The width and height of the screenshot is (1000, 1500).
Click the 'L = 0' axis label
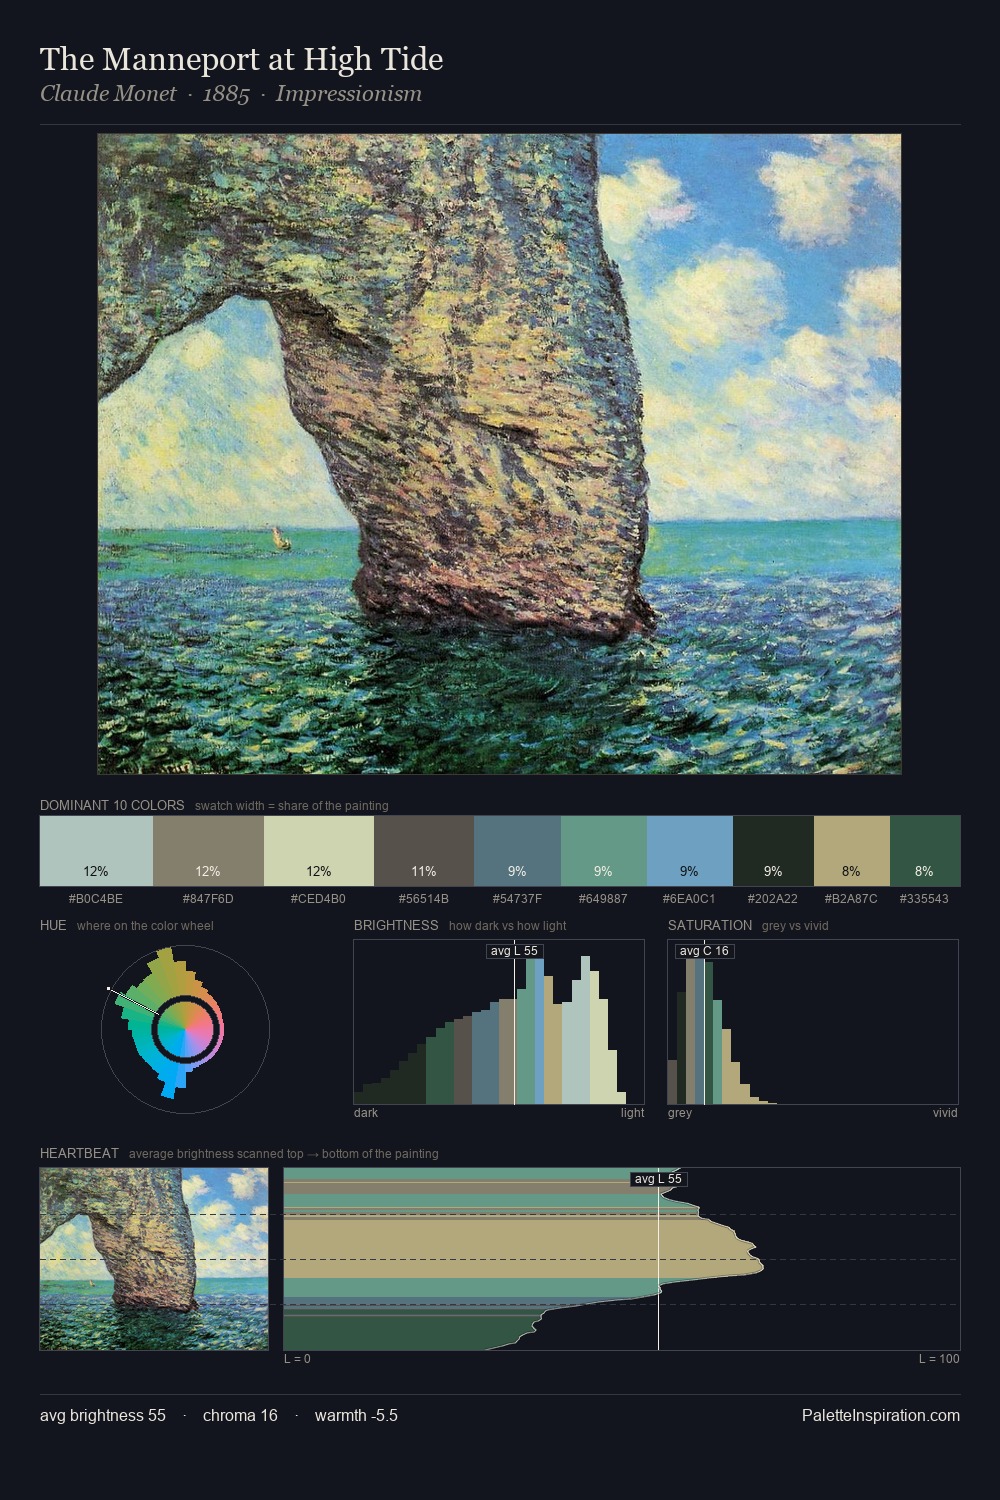tap(297, 1359)
